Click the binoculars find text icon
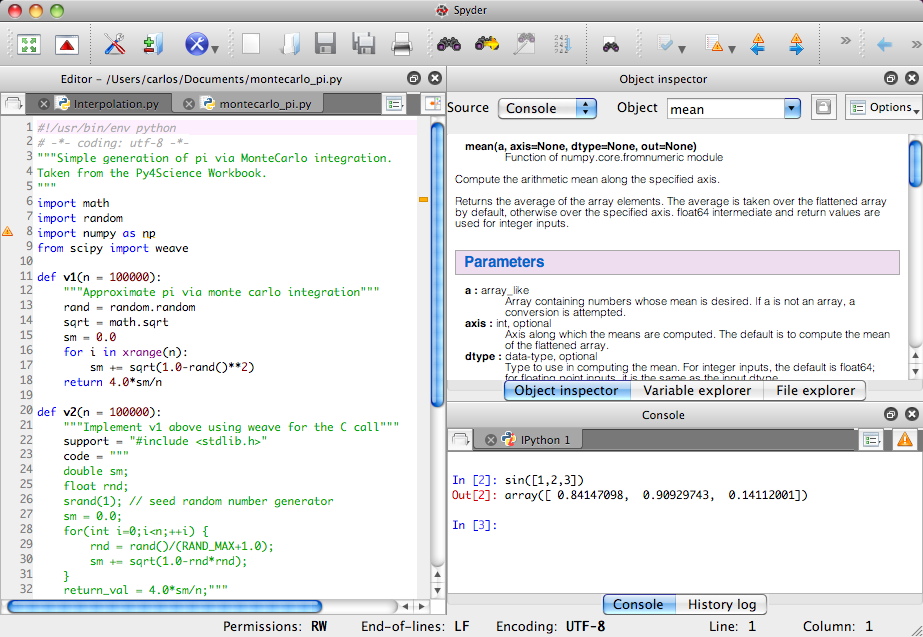Image resolution: width=923 pixels, height=637 pixels. click(449, 44)
